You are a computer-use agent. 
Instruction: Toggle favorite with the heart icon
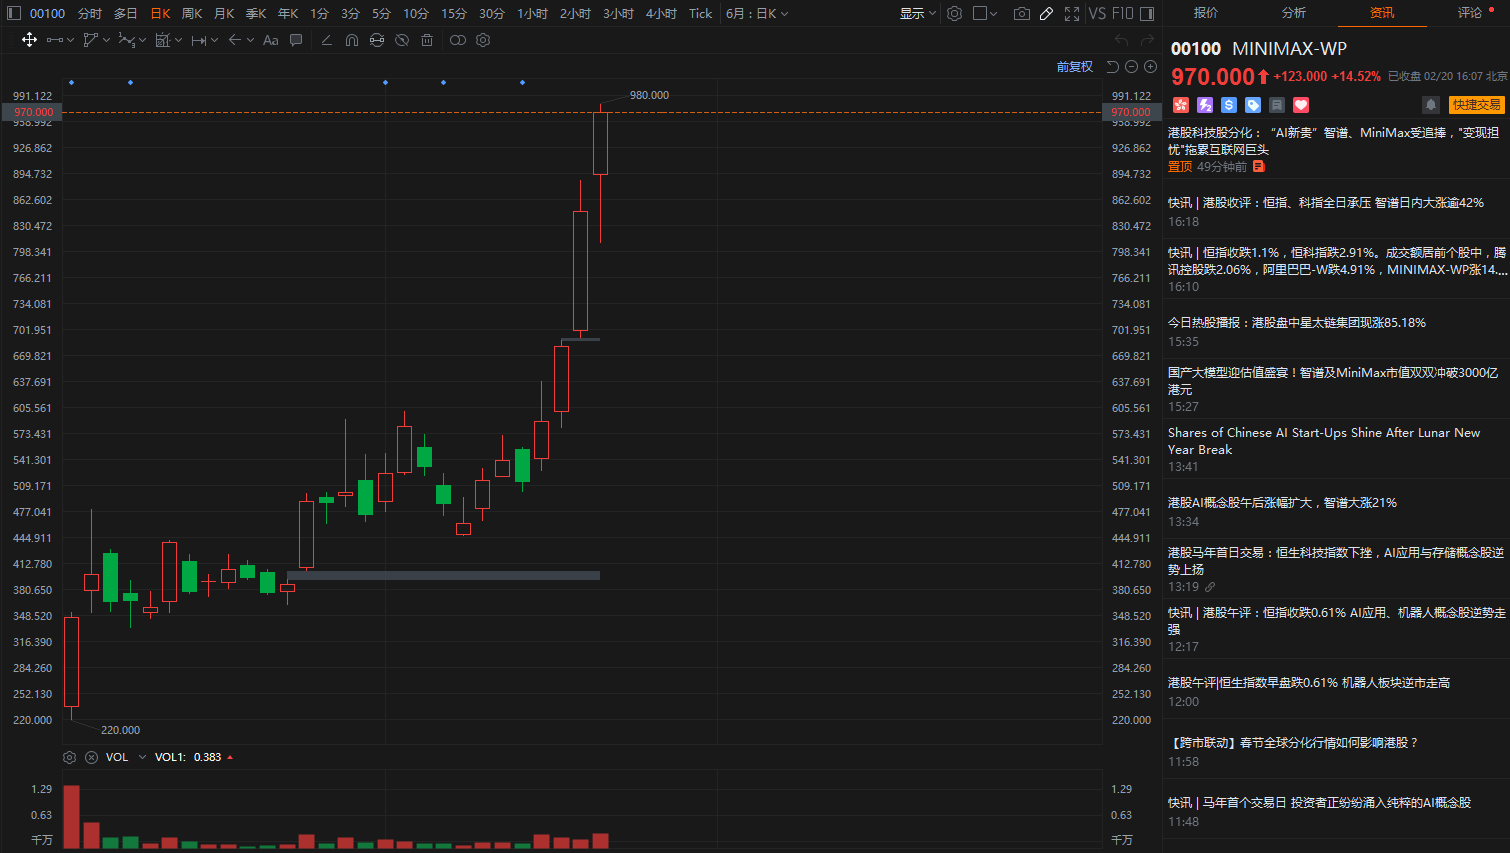tap(1301, 104)
